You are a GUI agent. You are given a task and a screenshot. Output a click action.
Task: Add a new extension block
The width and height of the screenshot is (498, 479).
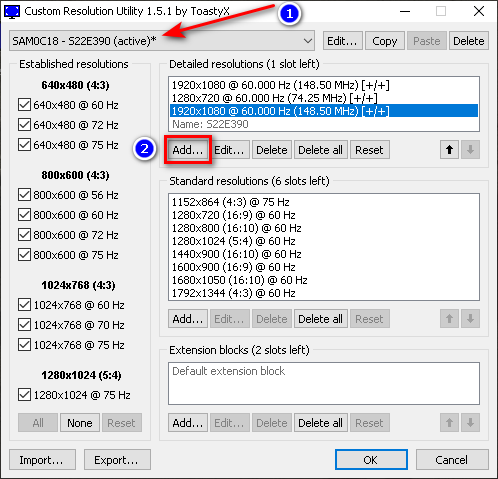188,423
